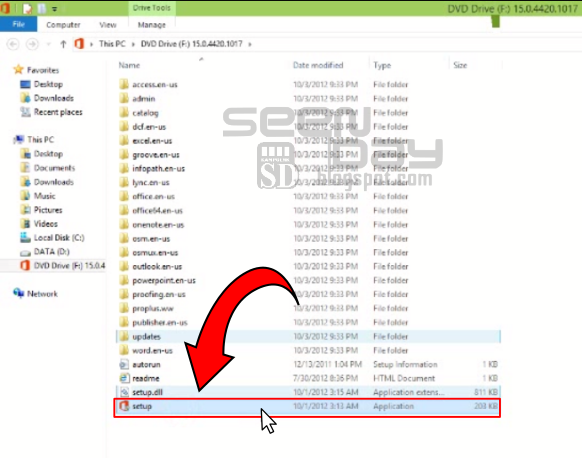Open Downloads under Favorites

53,98
